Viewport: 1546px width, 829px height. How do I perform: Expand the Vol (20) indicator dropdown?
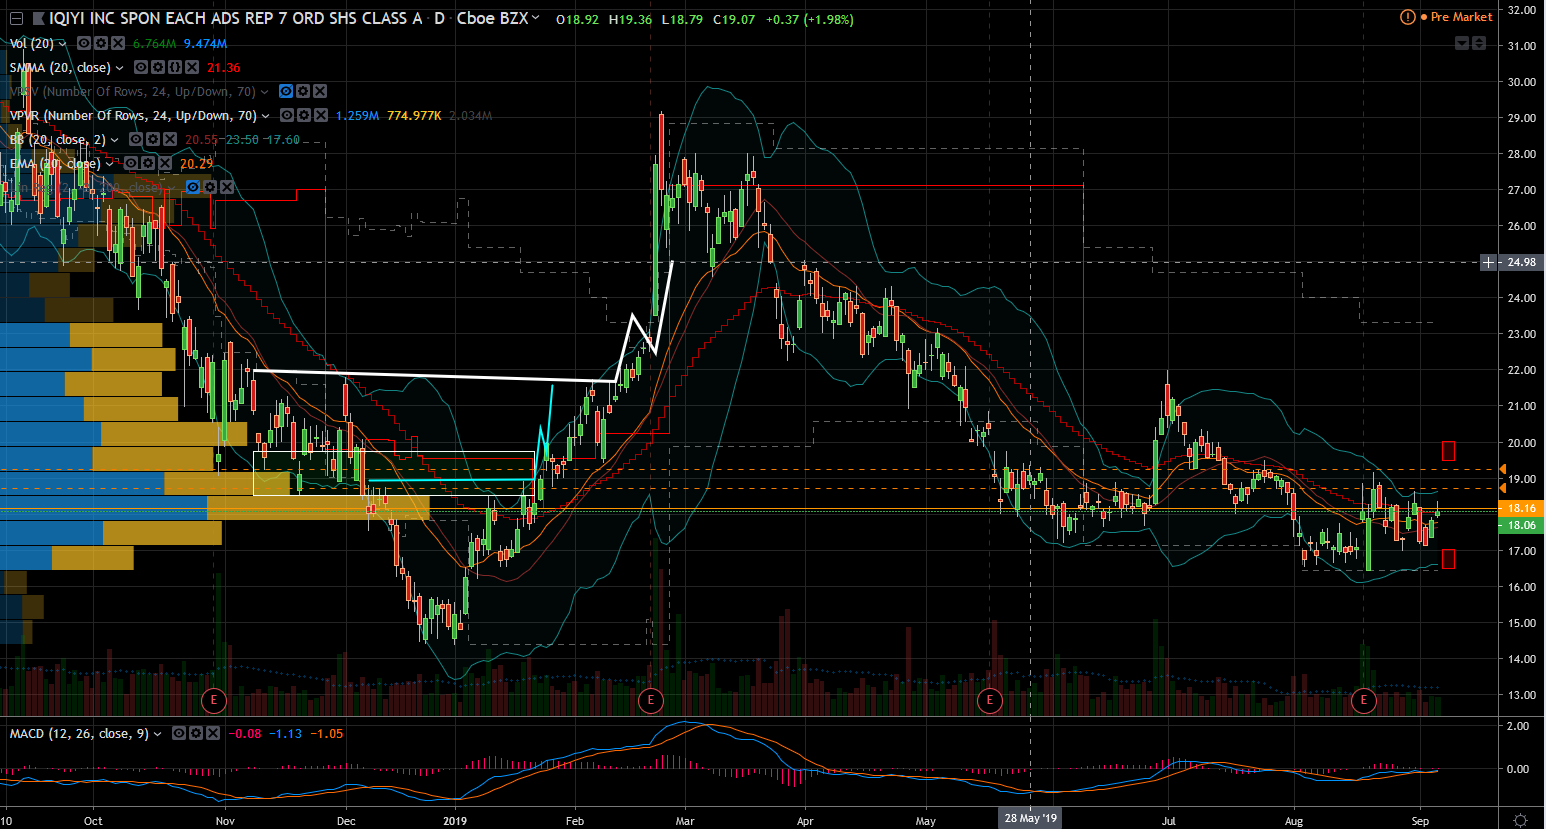coord(63,44)
